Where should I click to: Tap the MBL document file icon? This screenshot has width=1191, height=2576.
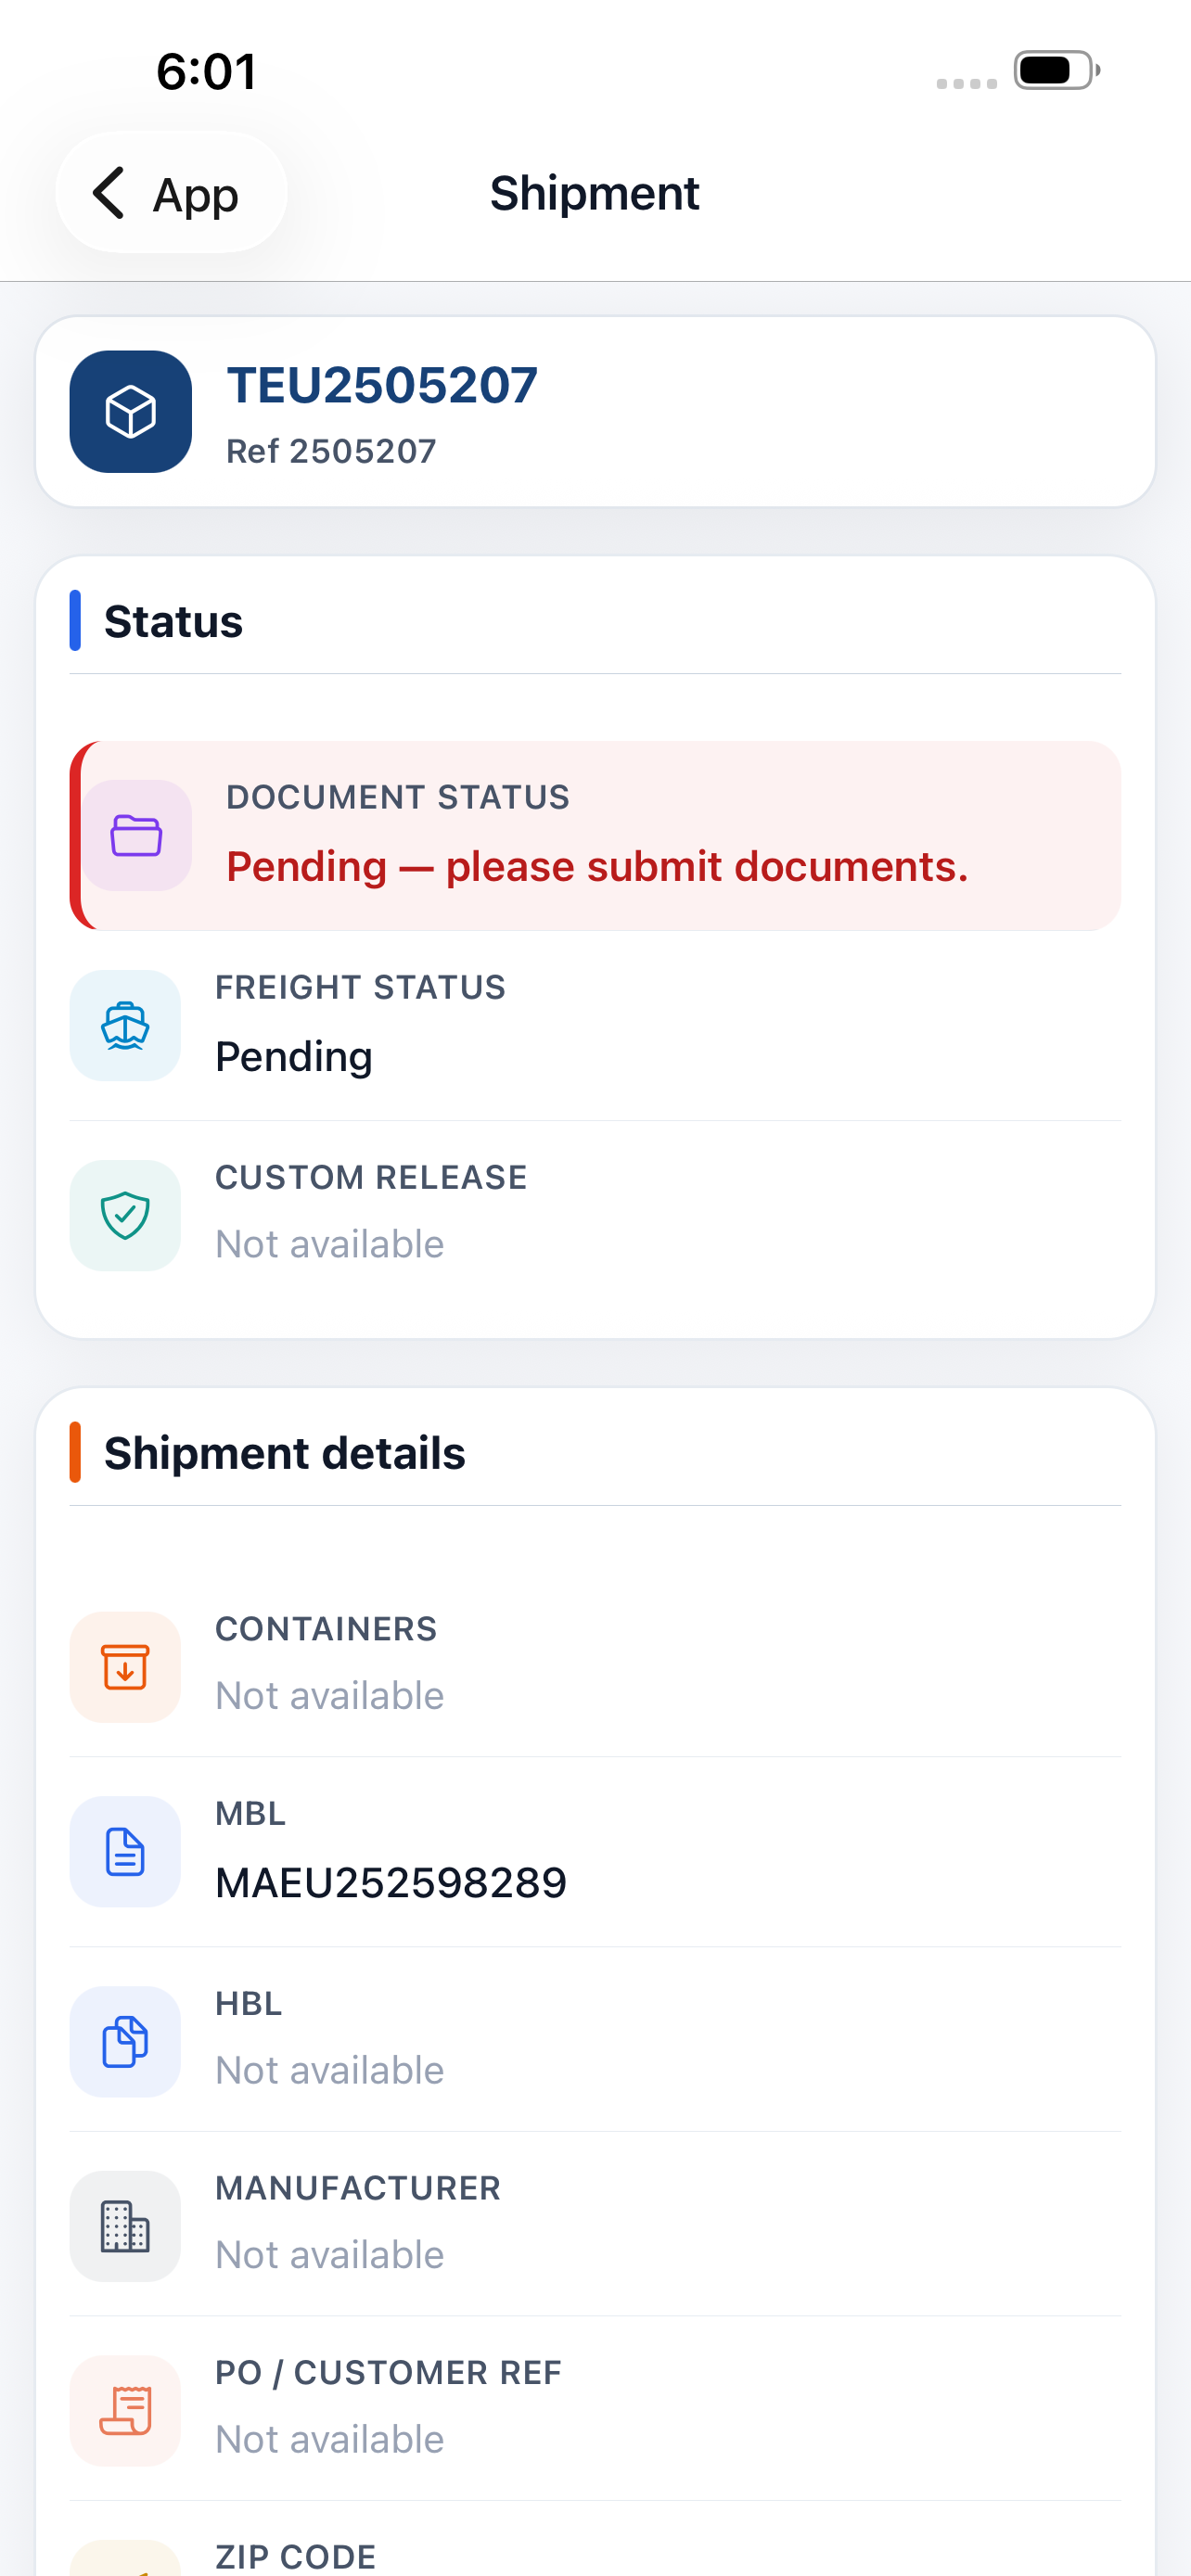[x=125, y=1851]
